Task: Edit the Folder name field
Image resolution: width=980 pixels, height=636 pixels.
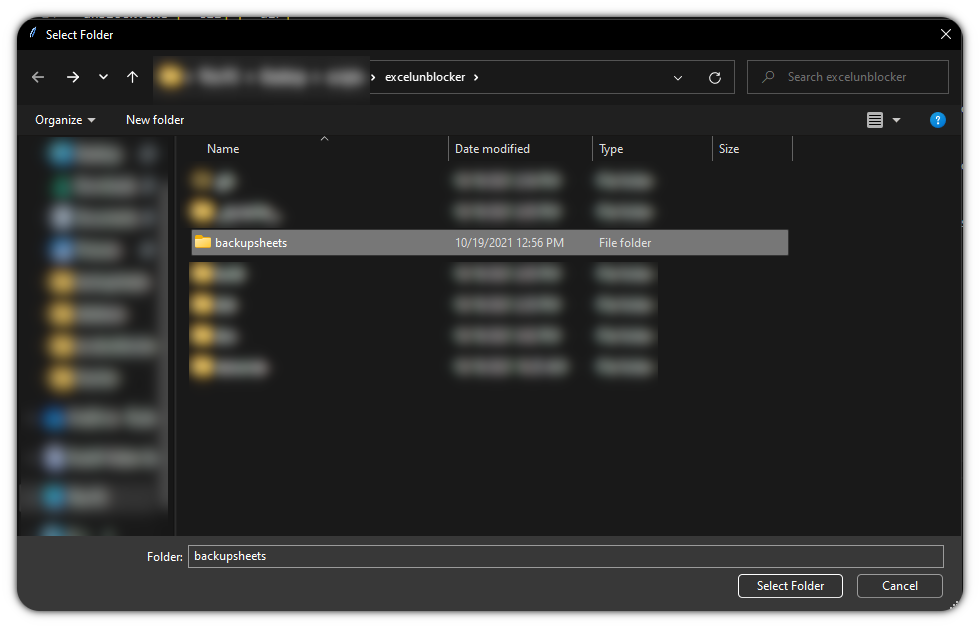Action: (x=566, y=556)
